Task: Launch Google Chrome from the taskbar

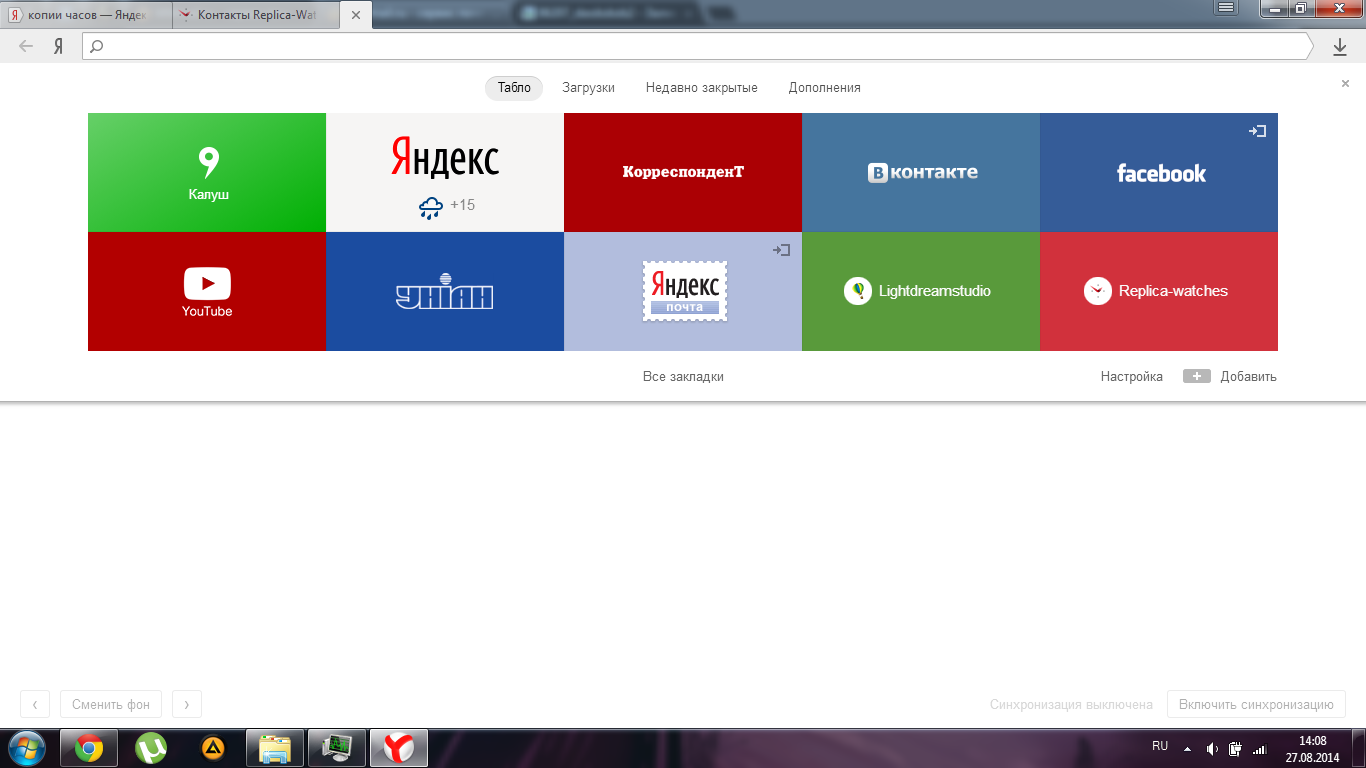Action: pyautogui.click(x=89, y=748)
